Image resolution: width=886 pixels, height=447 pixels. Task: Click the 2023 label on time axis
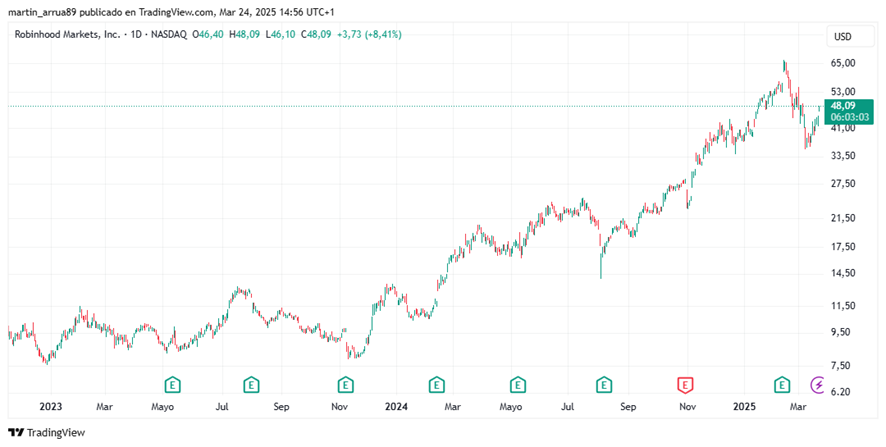(x=50, y=407)
